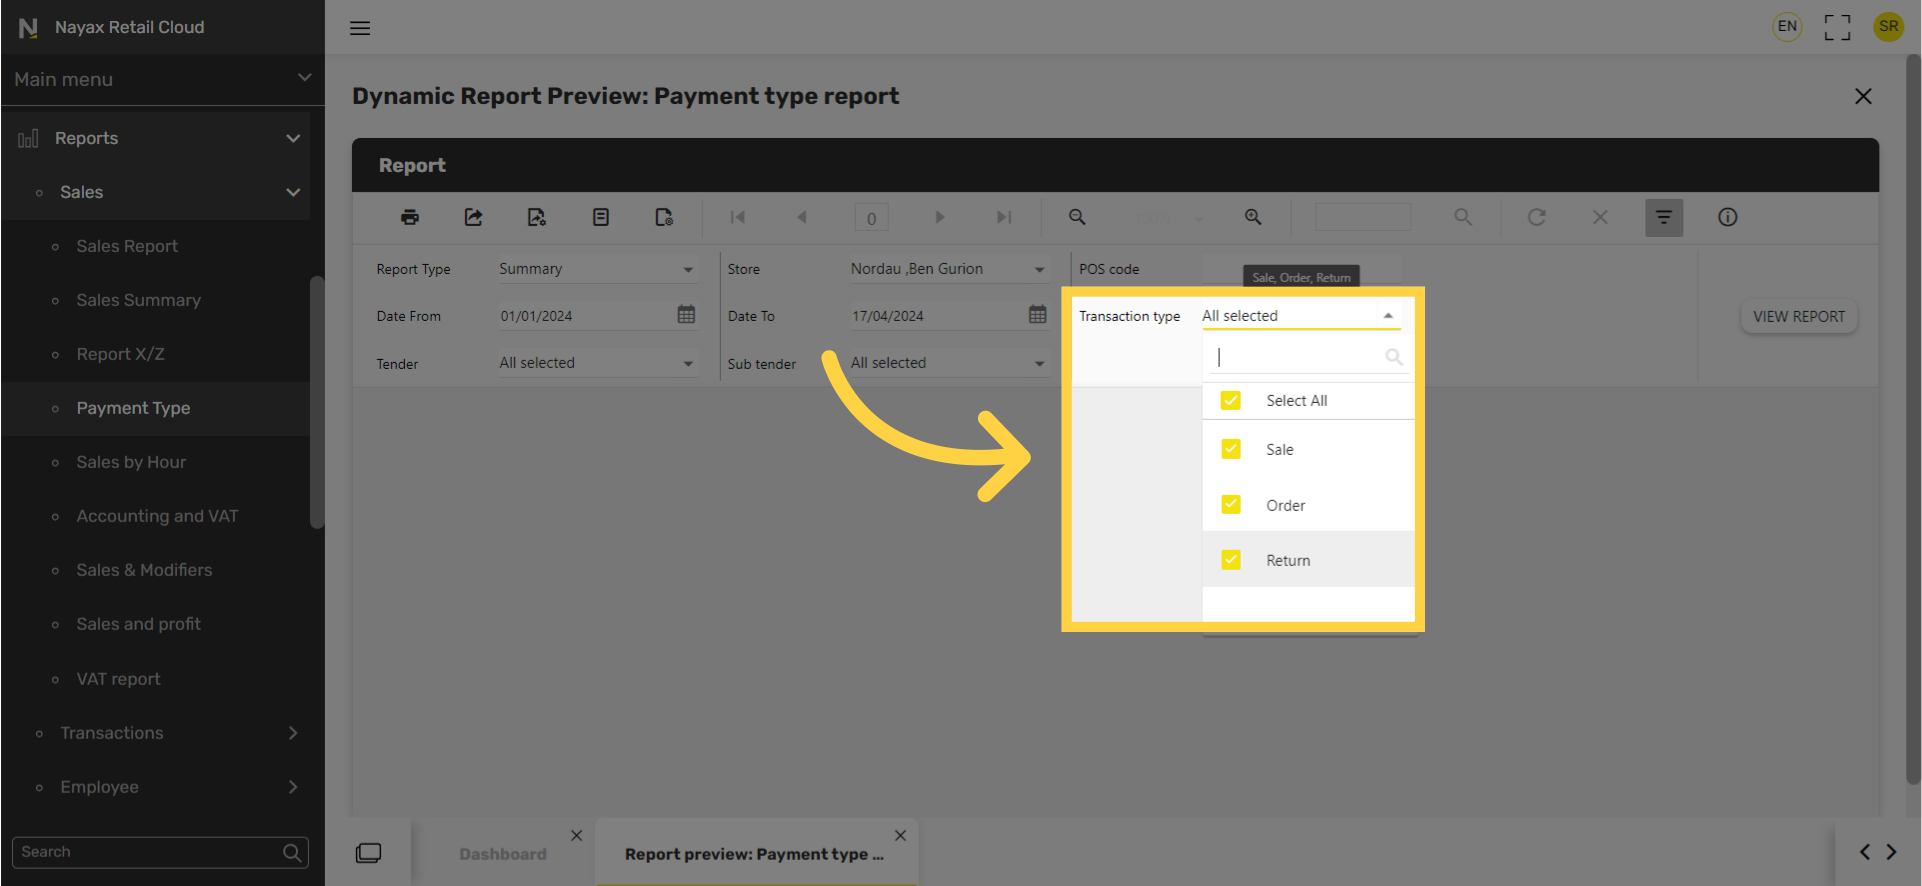Open the hamburger menu icon
Screen dimensions: 1922x886
click(x=360, y=28)
